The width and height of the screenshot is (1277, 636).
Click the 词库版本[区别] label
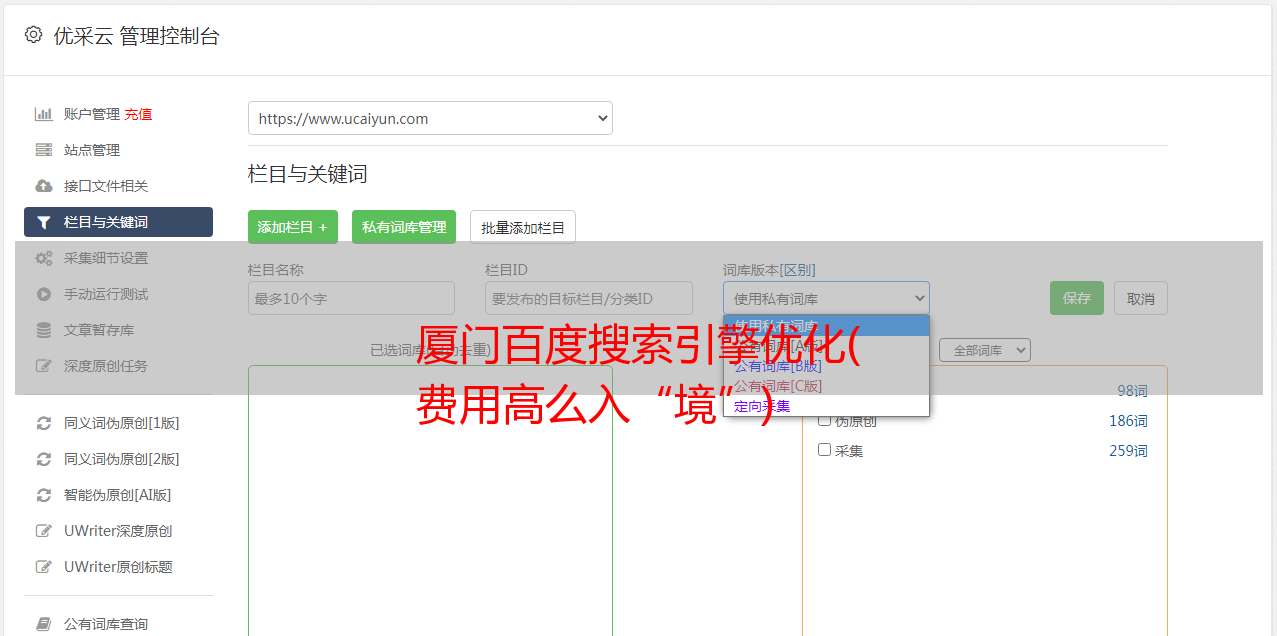click(x=769, y=270)
